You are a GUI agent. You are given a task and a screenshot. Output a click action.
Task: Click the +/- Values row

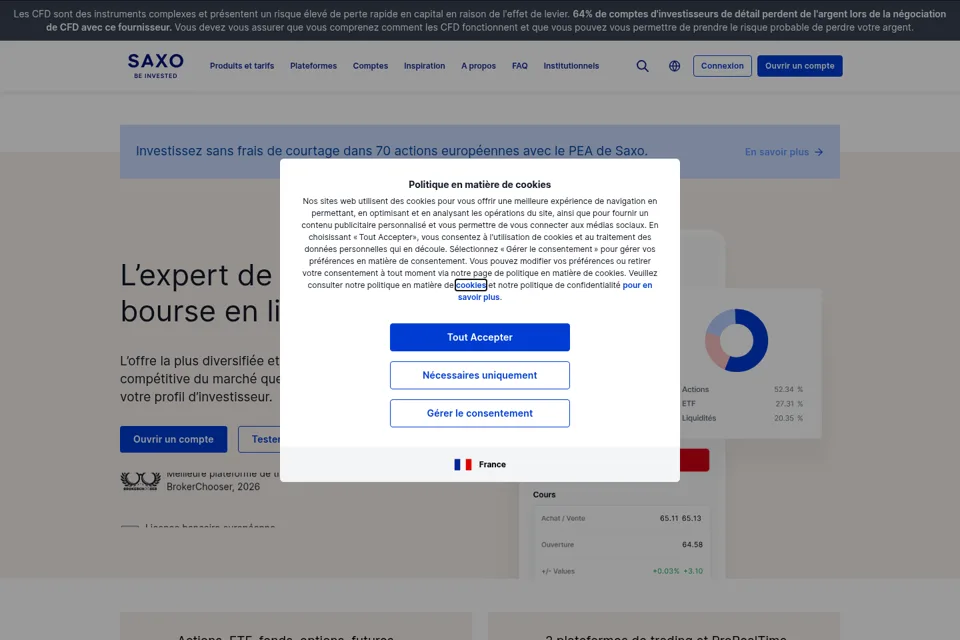pyautogui.click(x=621, y=571)
